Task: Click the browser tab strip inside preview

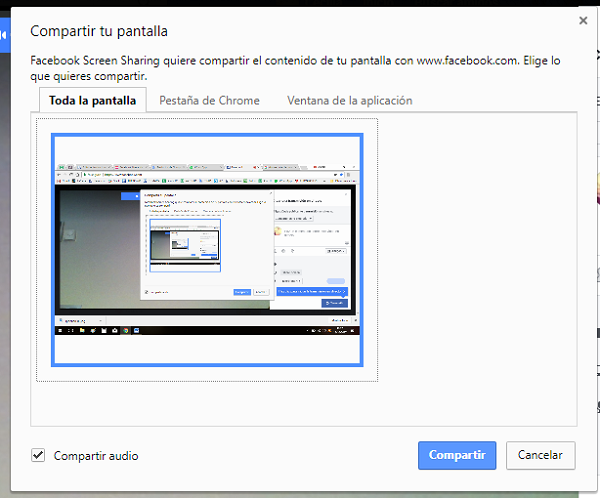Action: click(x=207, y=164)
